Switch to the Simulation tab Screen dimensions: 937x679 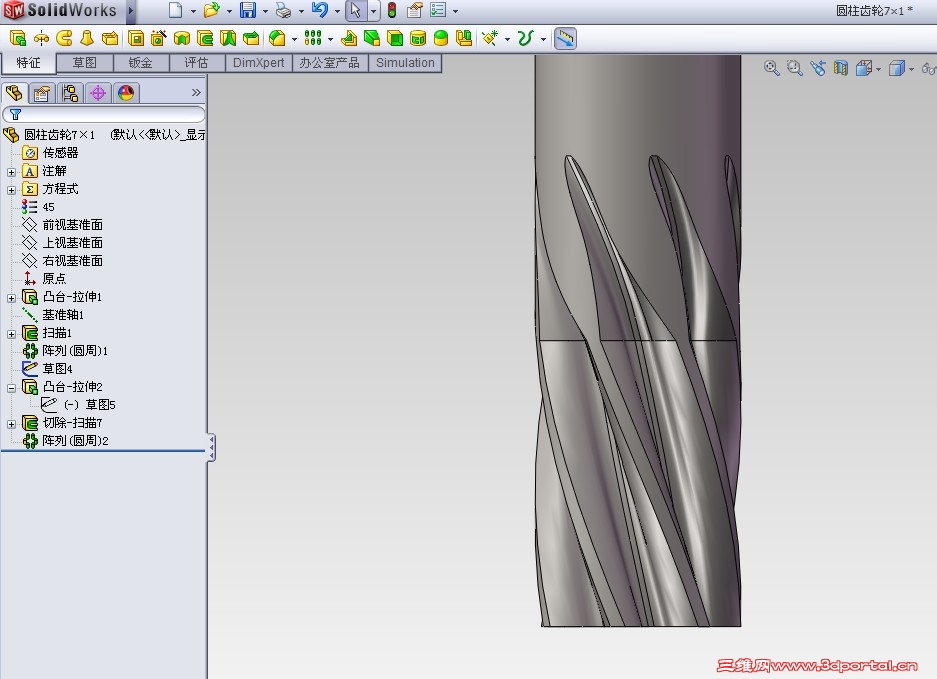coord(405,63)
